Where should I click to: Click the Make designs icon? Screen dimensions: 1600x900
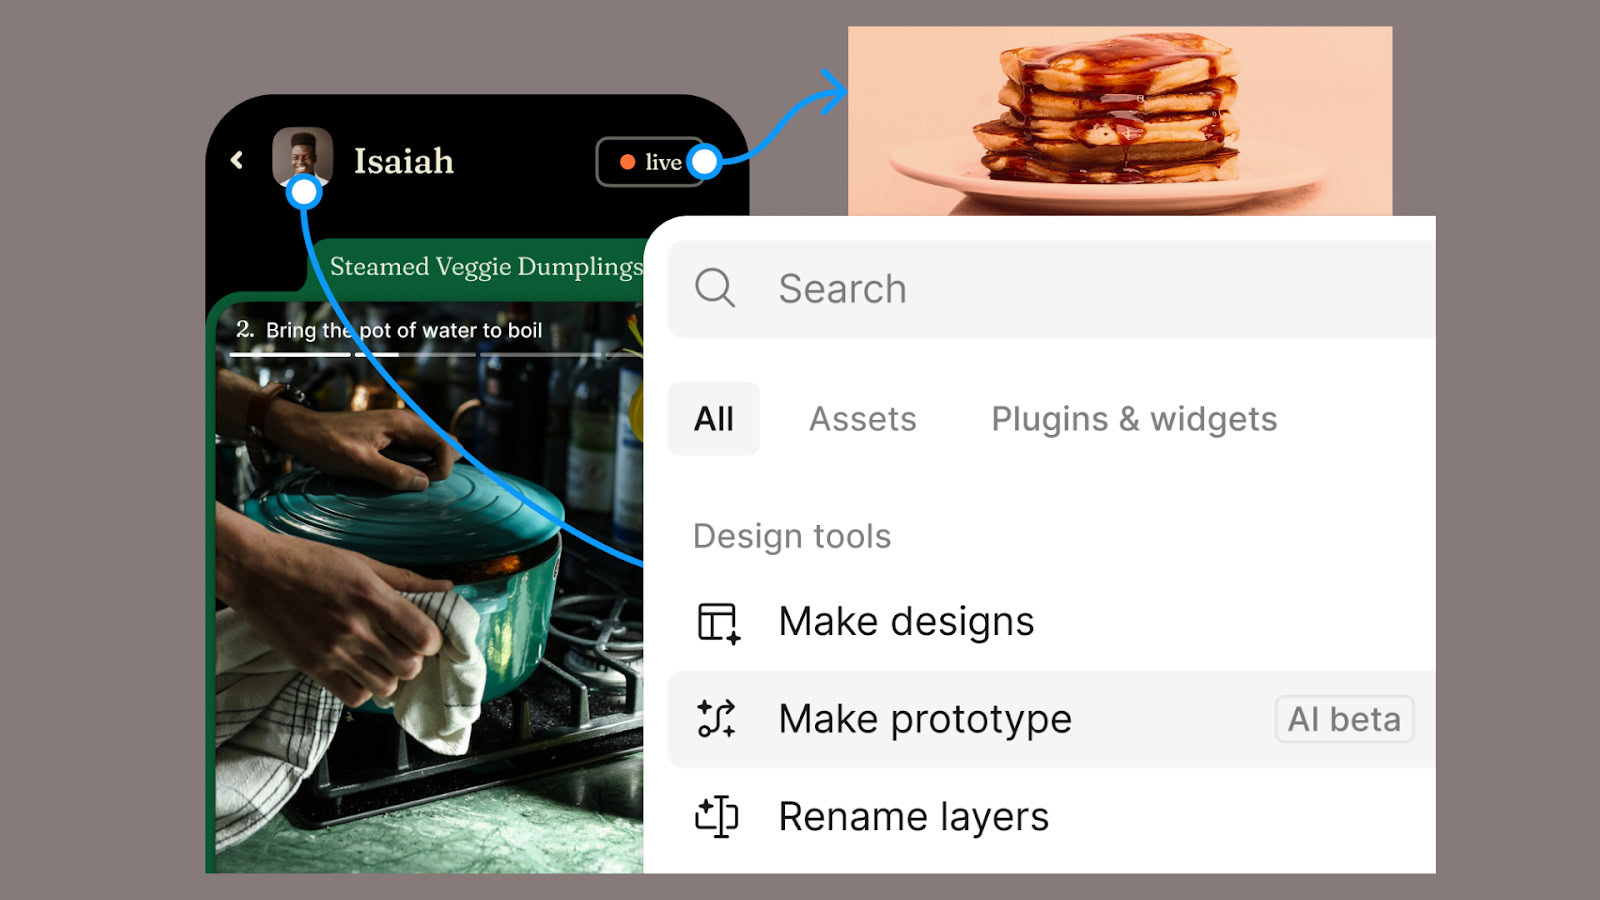[x=718, y=622]
